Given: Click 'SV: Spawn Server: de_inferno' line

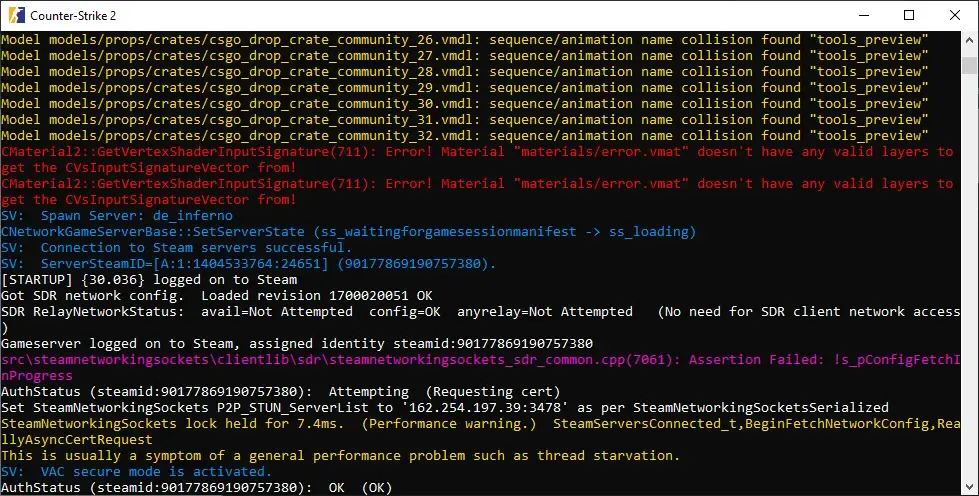Looking at the screenshot, I should [x=117, y=216].
